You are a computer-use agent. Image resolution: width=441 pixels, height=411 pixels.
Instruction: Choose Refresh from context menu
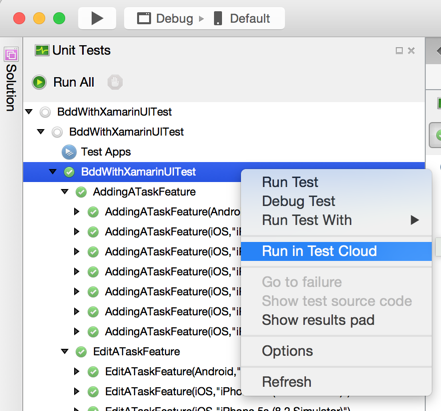[x=336, y=382]
